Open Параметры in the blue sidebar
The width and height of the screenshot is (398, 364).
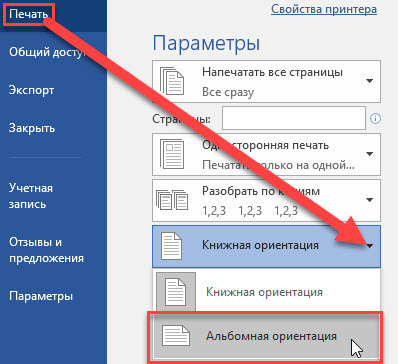click(41, 296)
